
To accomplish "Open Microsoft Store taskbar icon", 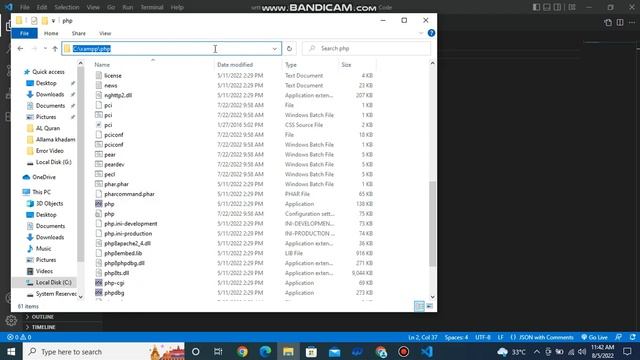I will (311, 351).
